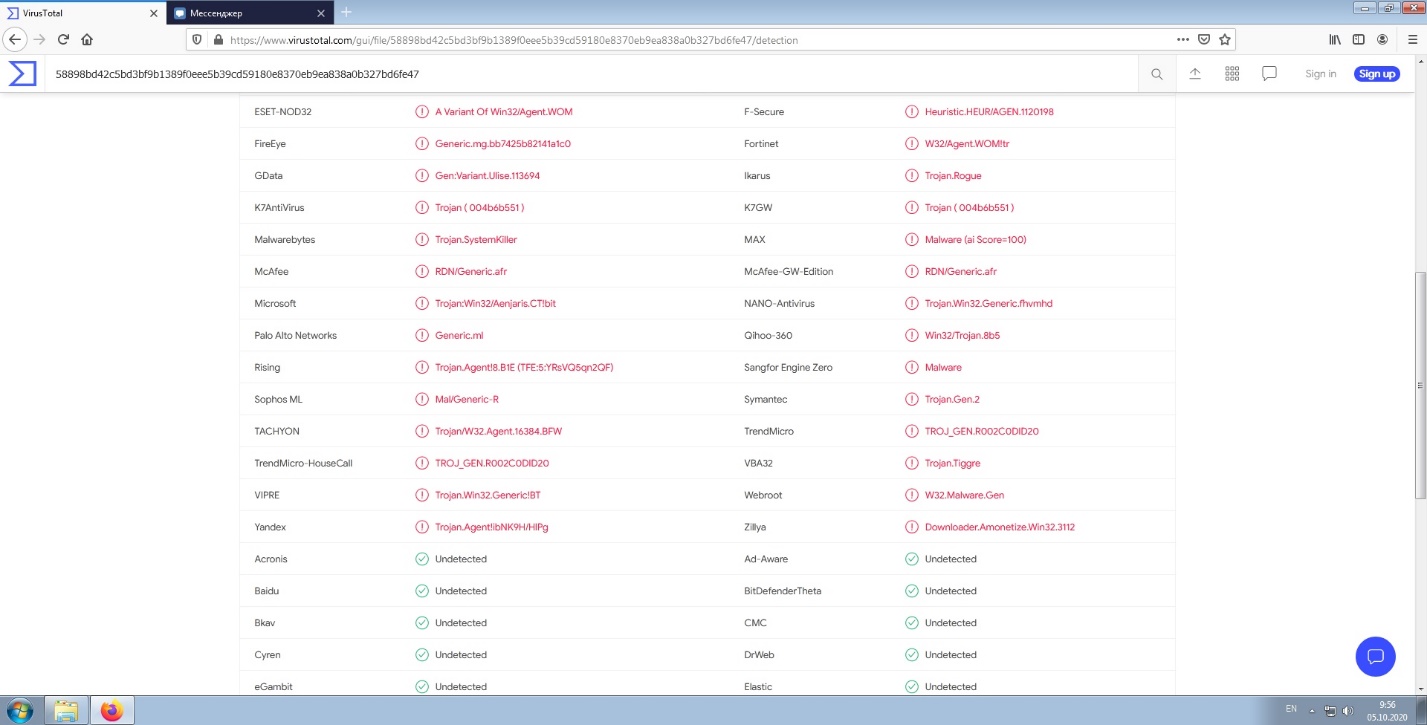This screenshot has height=725, width=1427.
Task: Click the 'ESET-NOD32' engine name
Action: click(x=283, y=112)
